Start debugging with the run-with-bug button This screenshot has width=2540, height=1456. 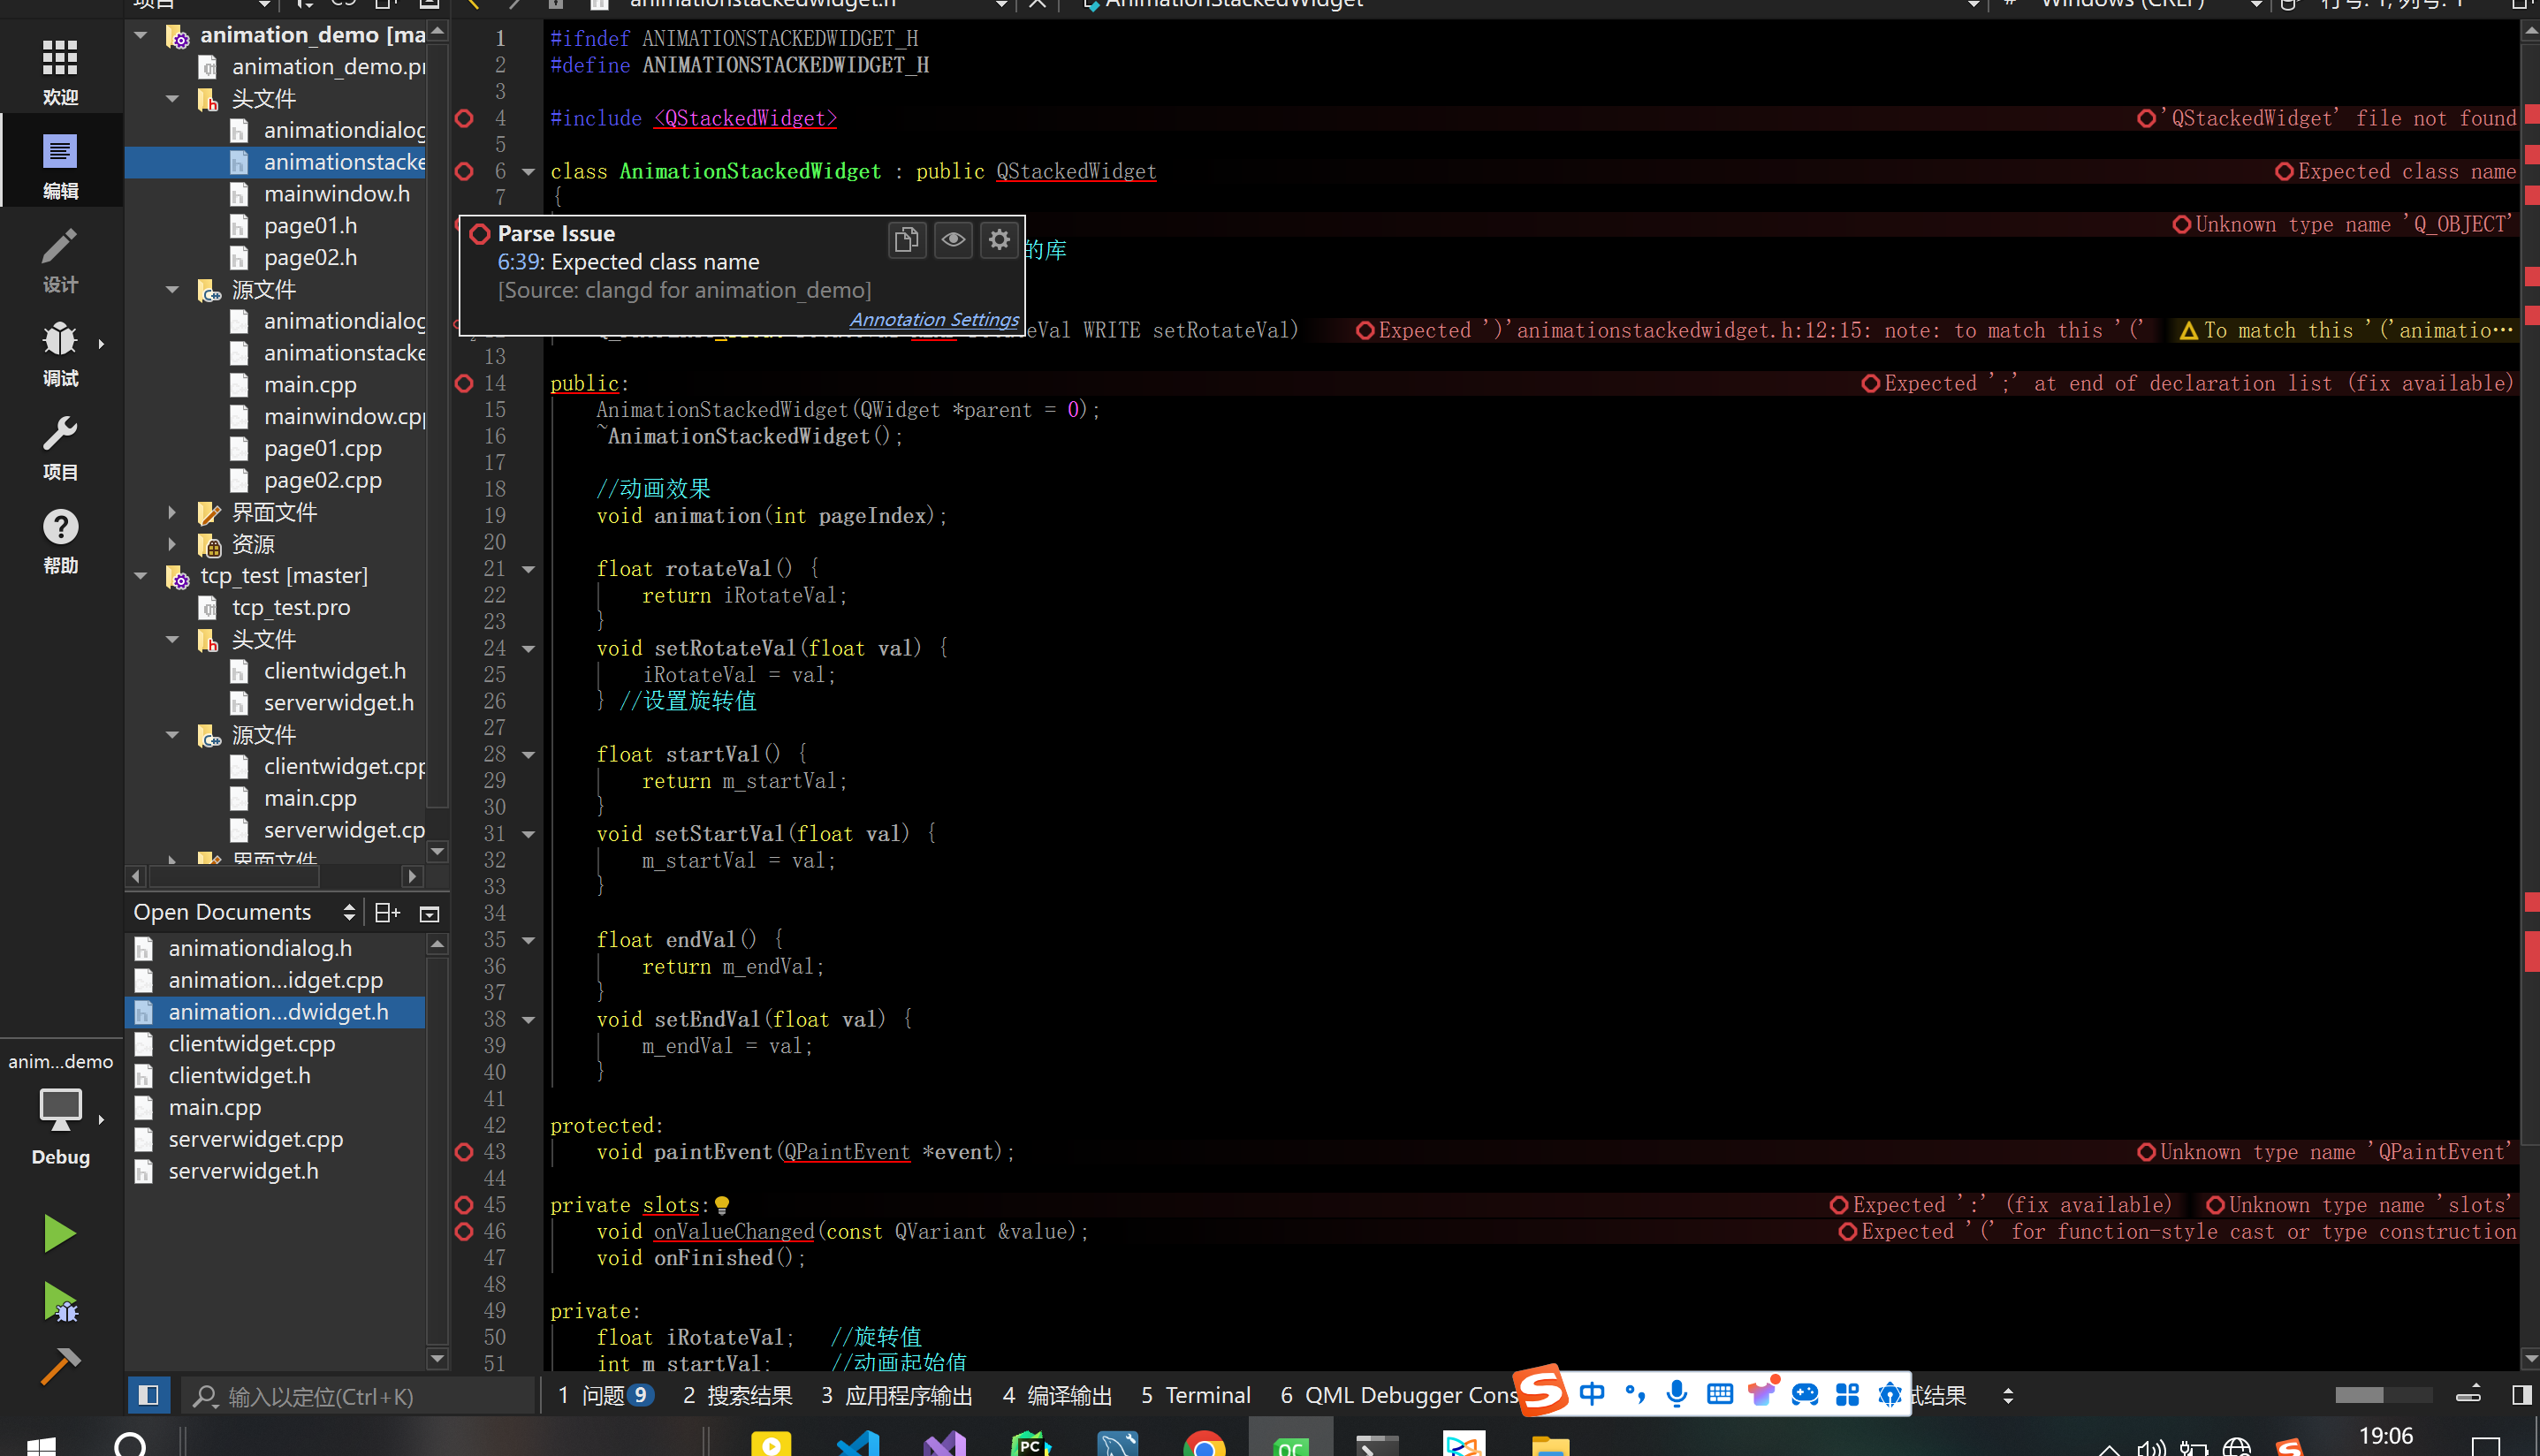tap(60, 1302)
